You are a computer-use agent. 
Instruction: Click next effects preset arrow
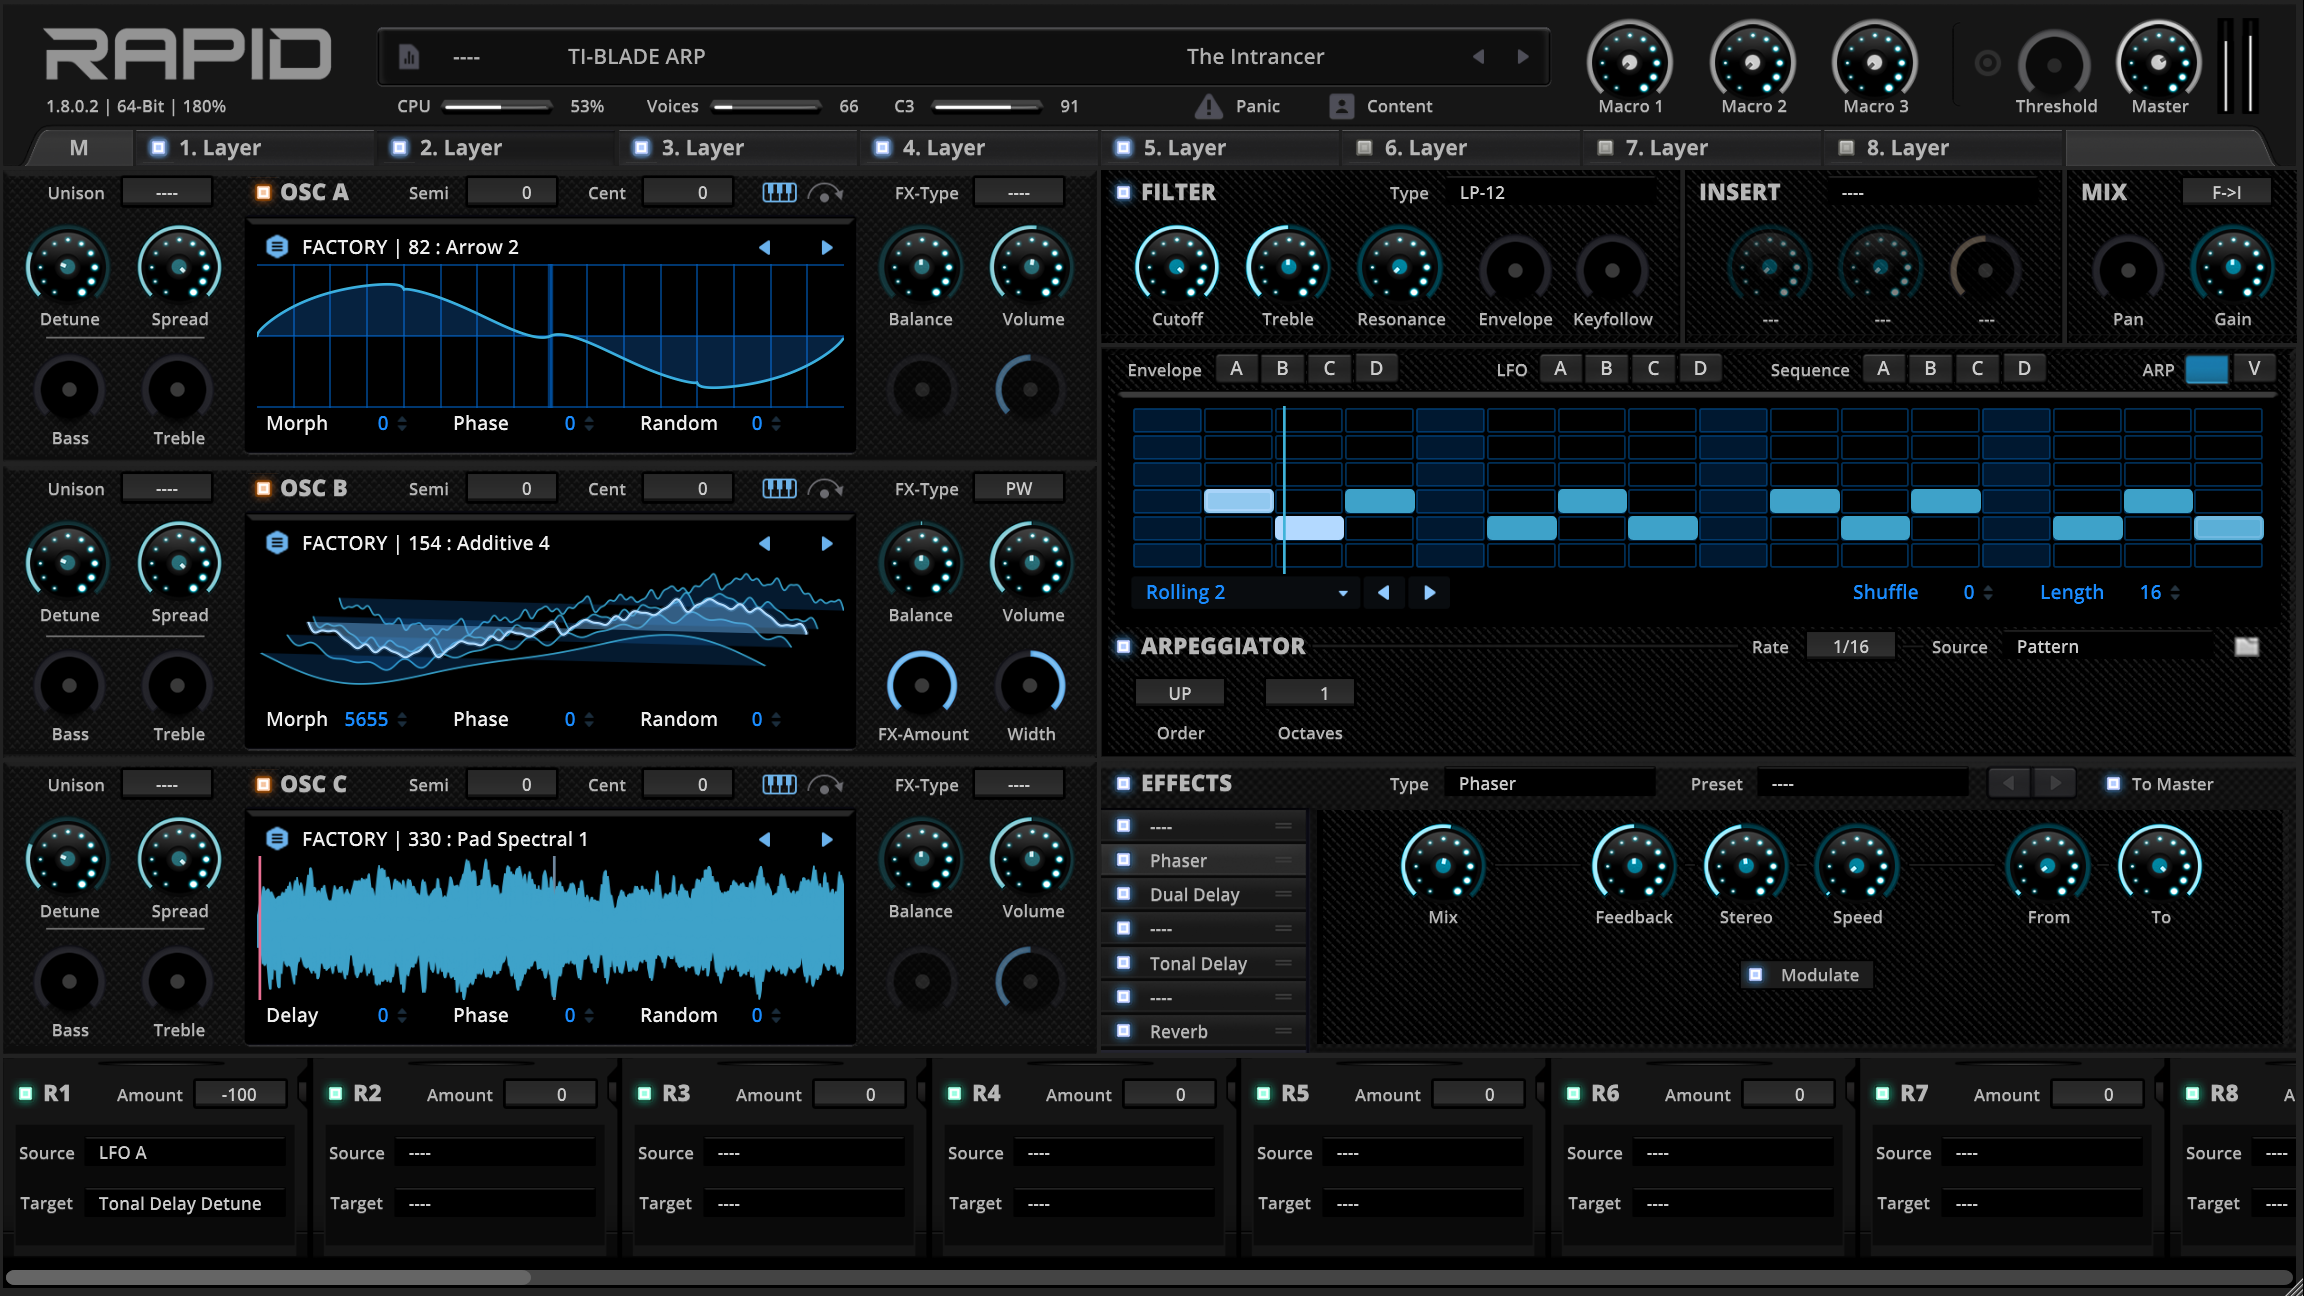(x=2055, y=783)
